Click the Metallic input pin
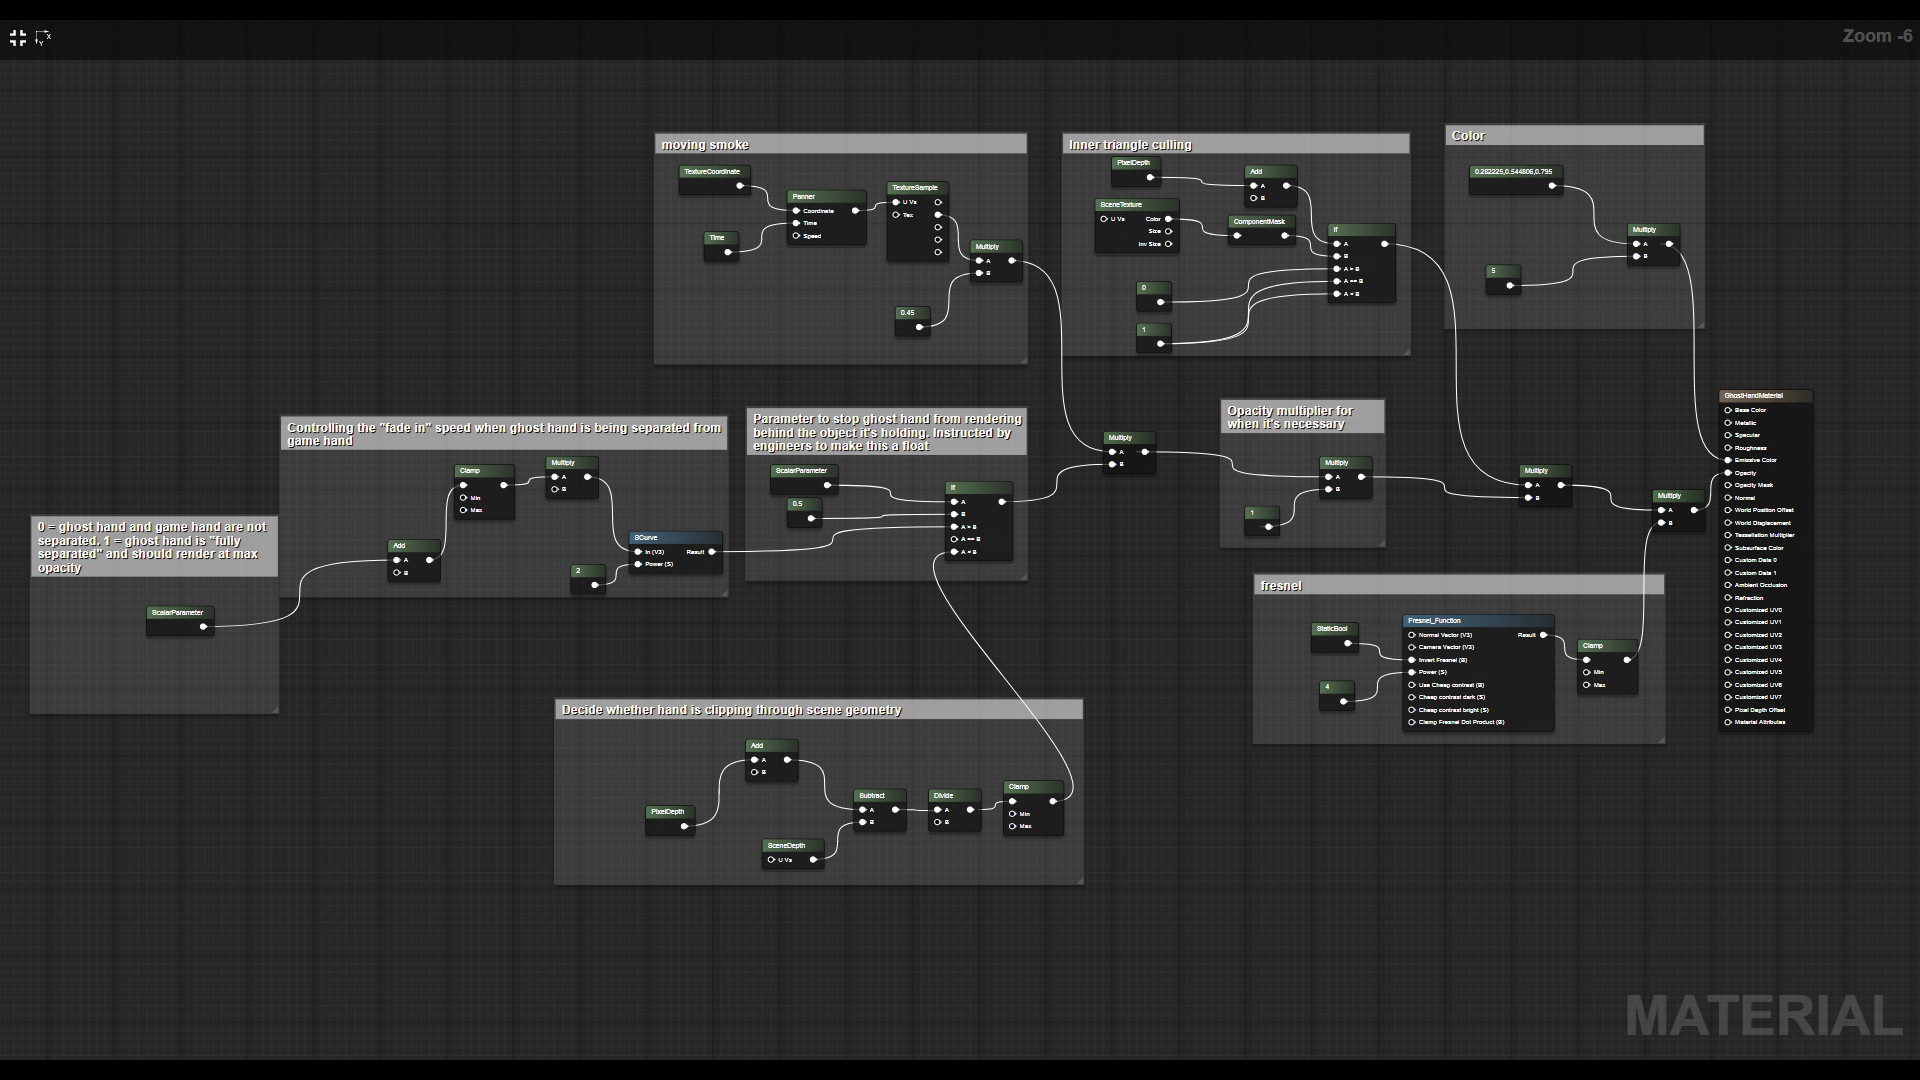 pos(1728,423)
